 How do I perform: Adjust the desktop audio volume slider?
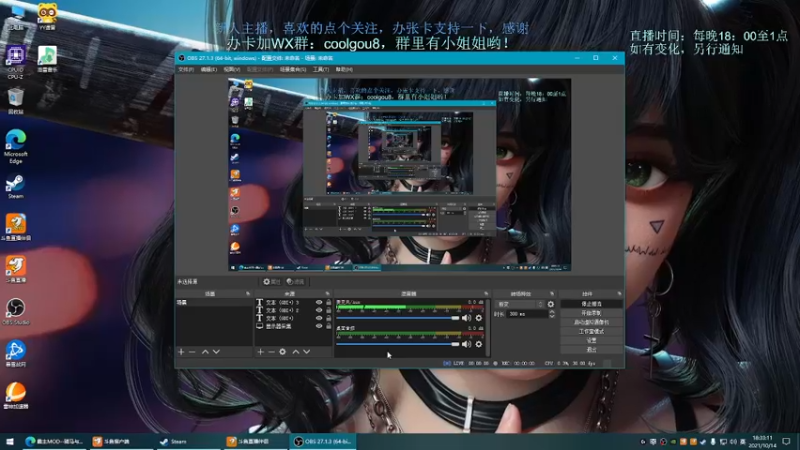(397, 344)
